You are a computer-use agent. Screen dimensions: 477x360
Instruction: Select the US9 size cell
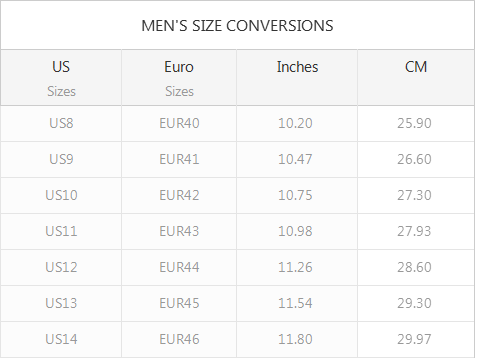pyautogui.click(x=61, y=159)
